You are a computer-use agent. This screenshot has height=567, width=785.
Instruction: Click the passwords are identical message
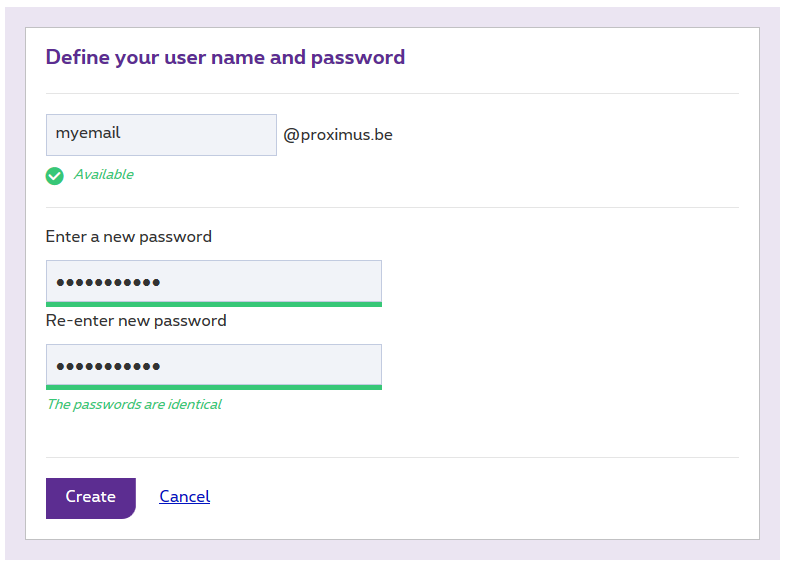pyautogui.click(x=134, y=405)
